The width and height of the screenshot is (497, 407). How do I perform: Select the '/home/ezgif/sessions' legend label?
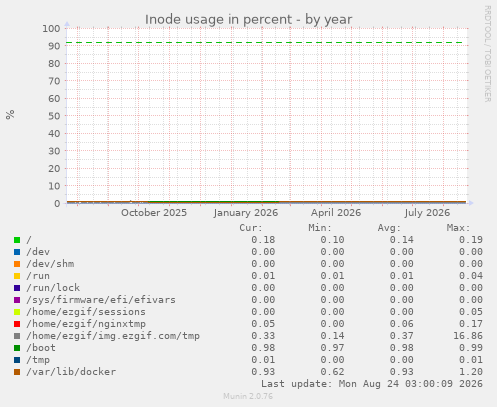click(86, 312)
